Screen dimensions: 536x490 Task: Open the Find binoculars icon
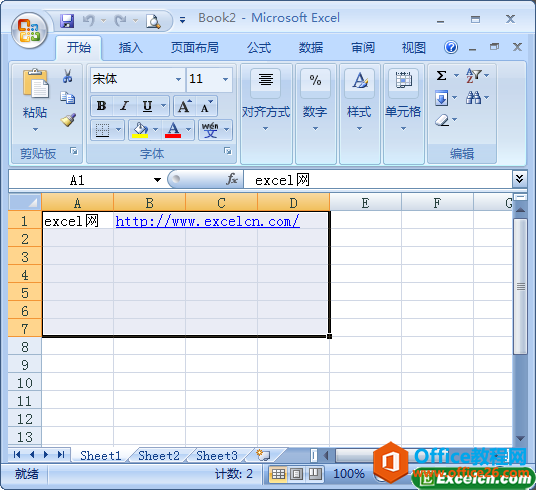coord(473,98)
